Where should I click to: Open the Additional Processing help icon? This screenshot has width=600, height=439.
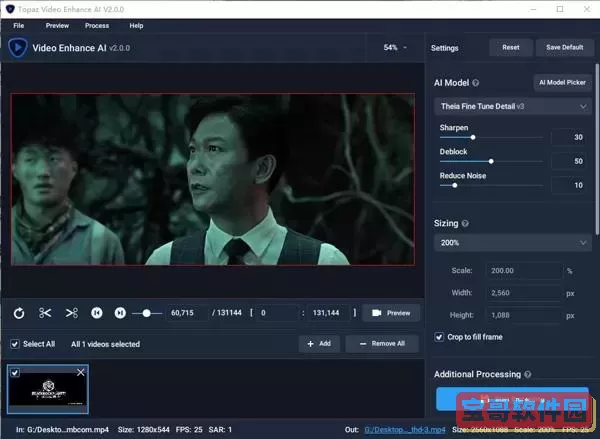[x=528, y=374]
